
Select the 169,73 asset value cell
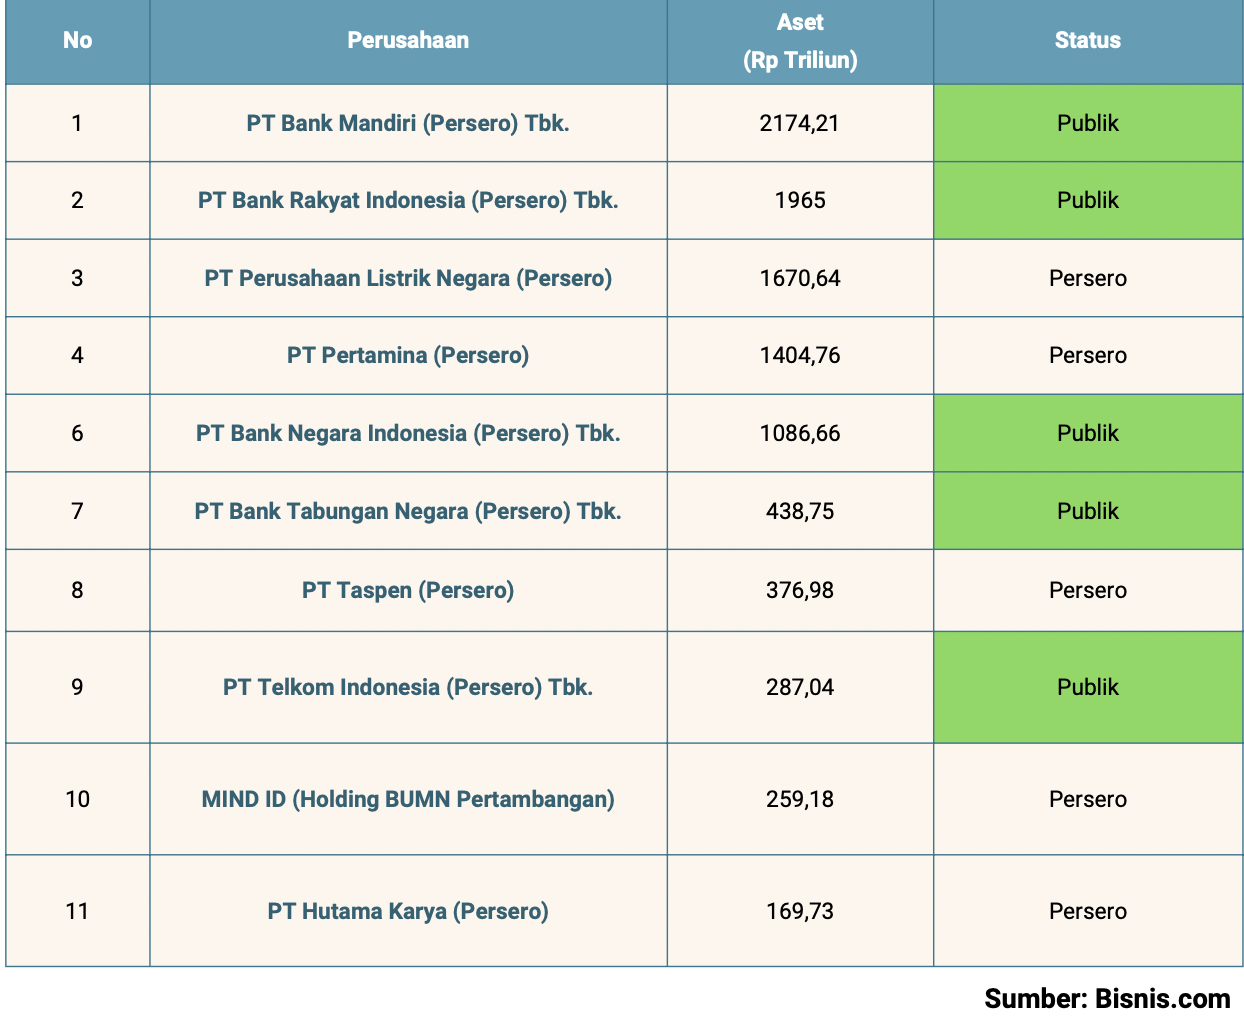click(x=800, y=911)
